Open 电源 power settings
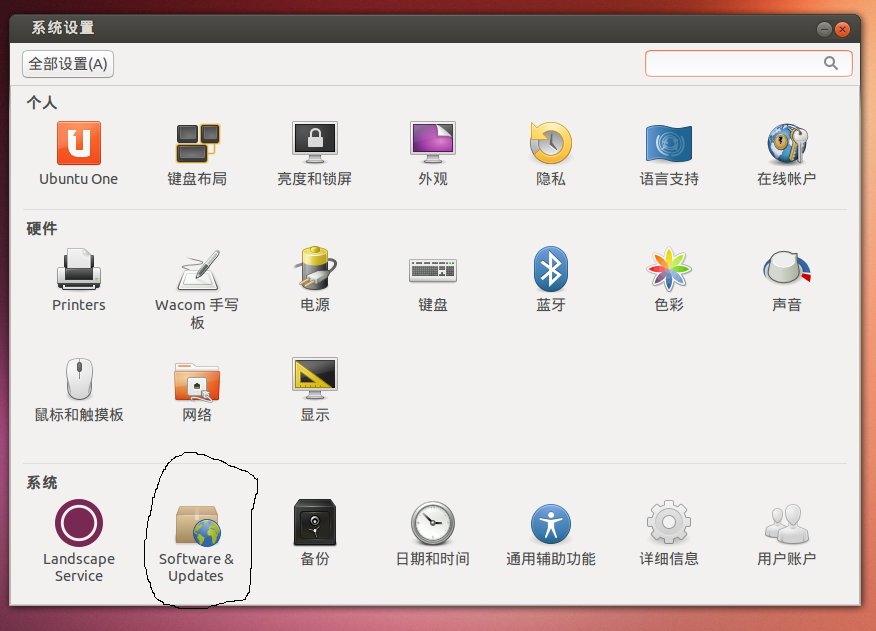Screen dimensions: 876x631 click(315, 279)
